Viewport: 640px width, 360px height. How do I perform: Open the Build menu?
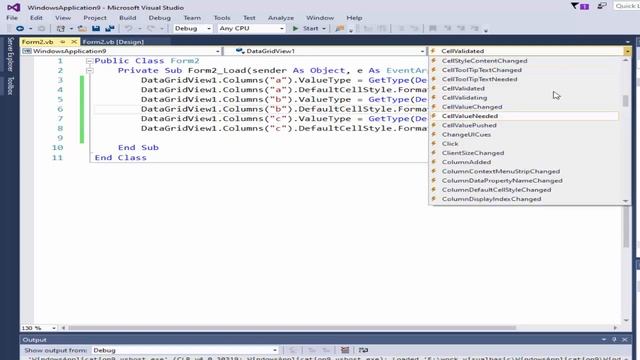[127, 18]
